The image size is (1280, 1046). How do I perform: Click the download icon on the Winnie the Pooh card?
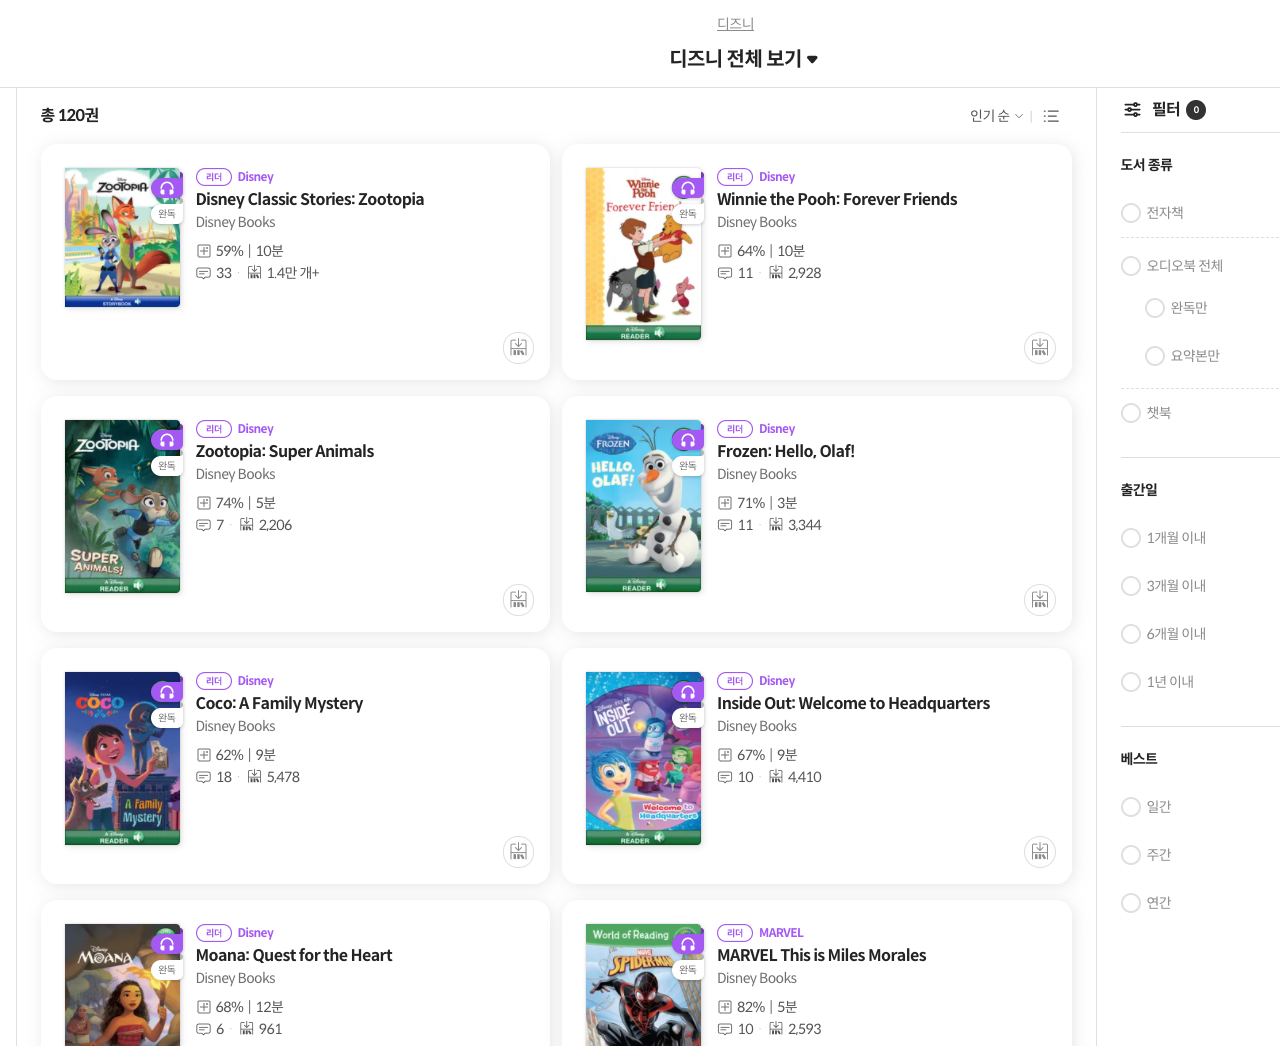1040,348
